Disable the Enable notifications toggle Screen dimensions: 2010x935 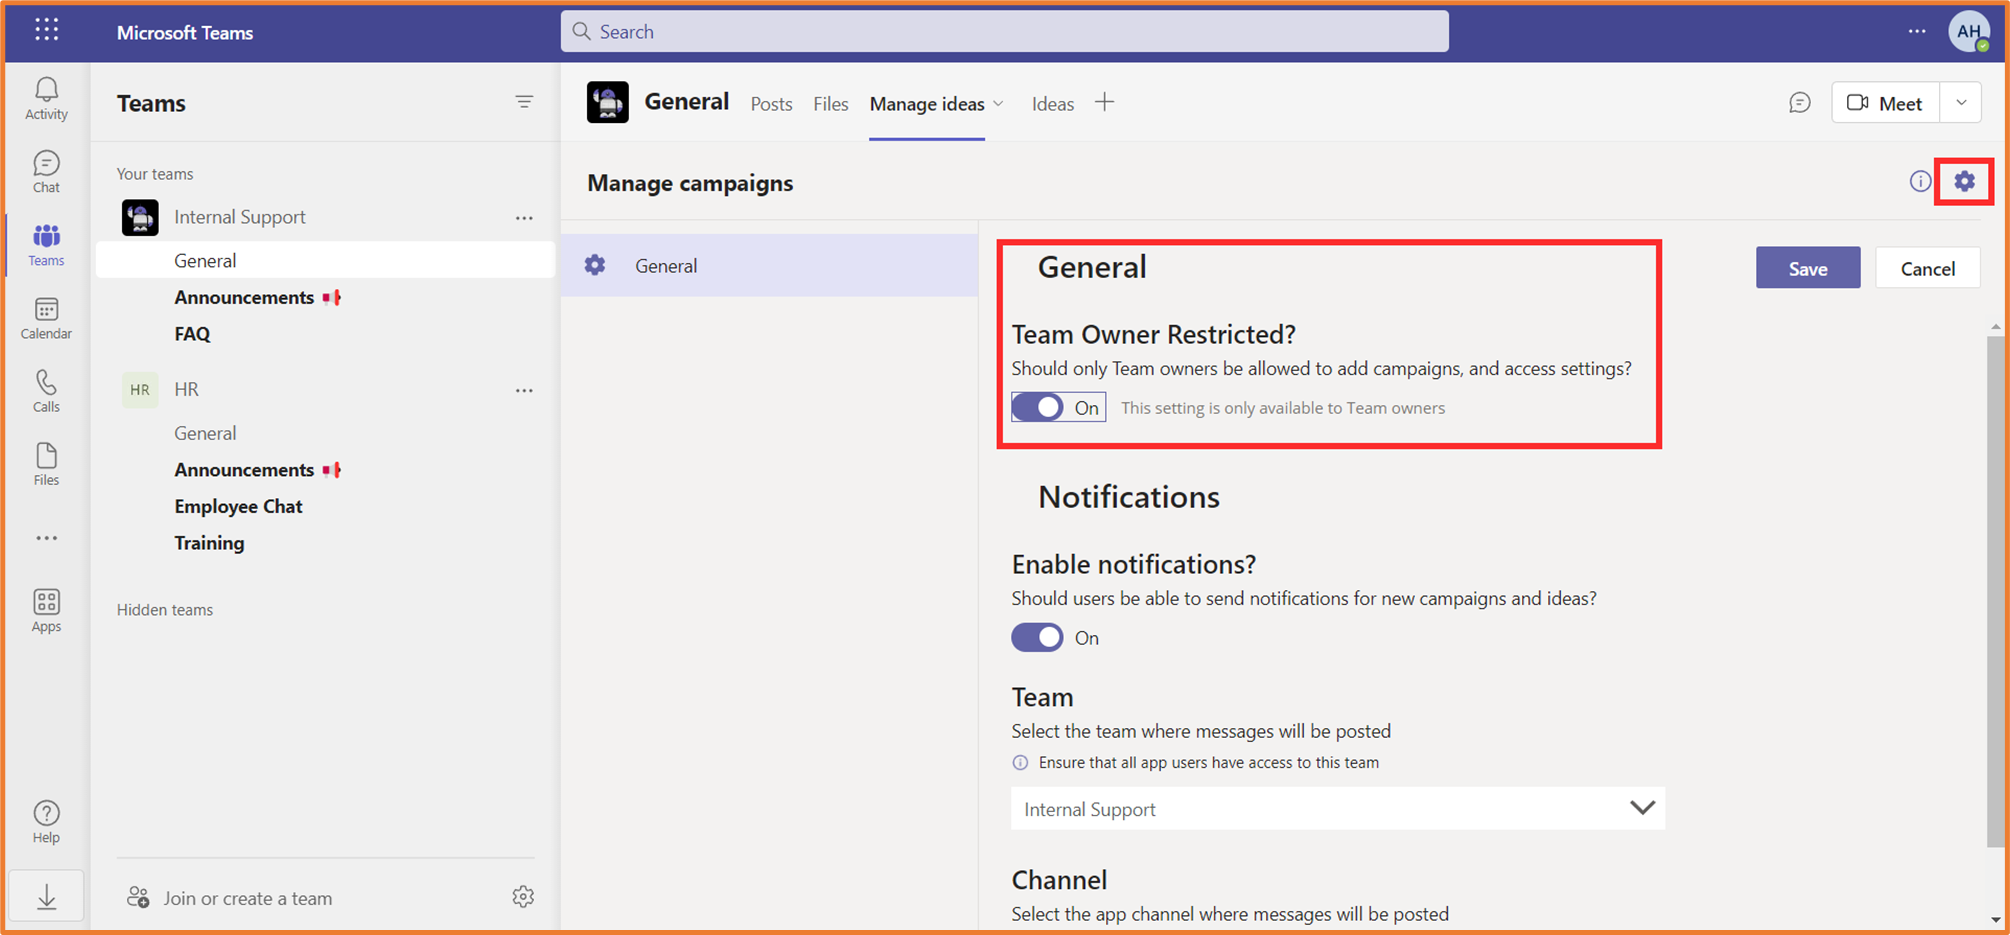point(1037,637)
